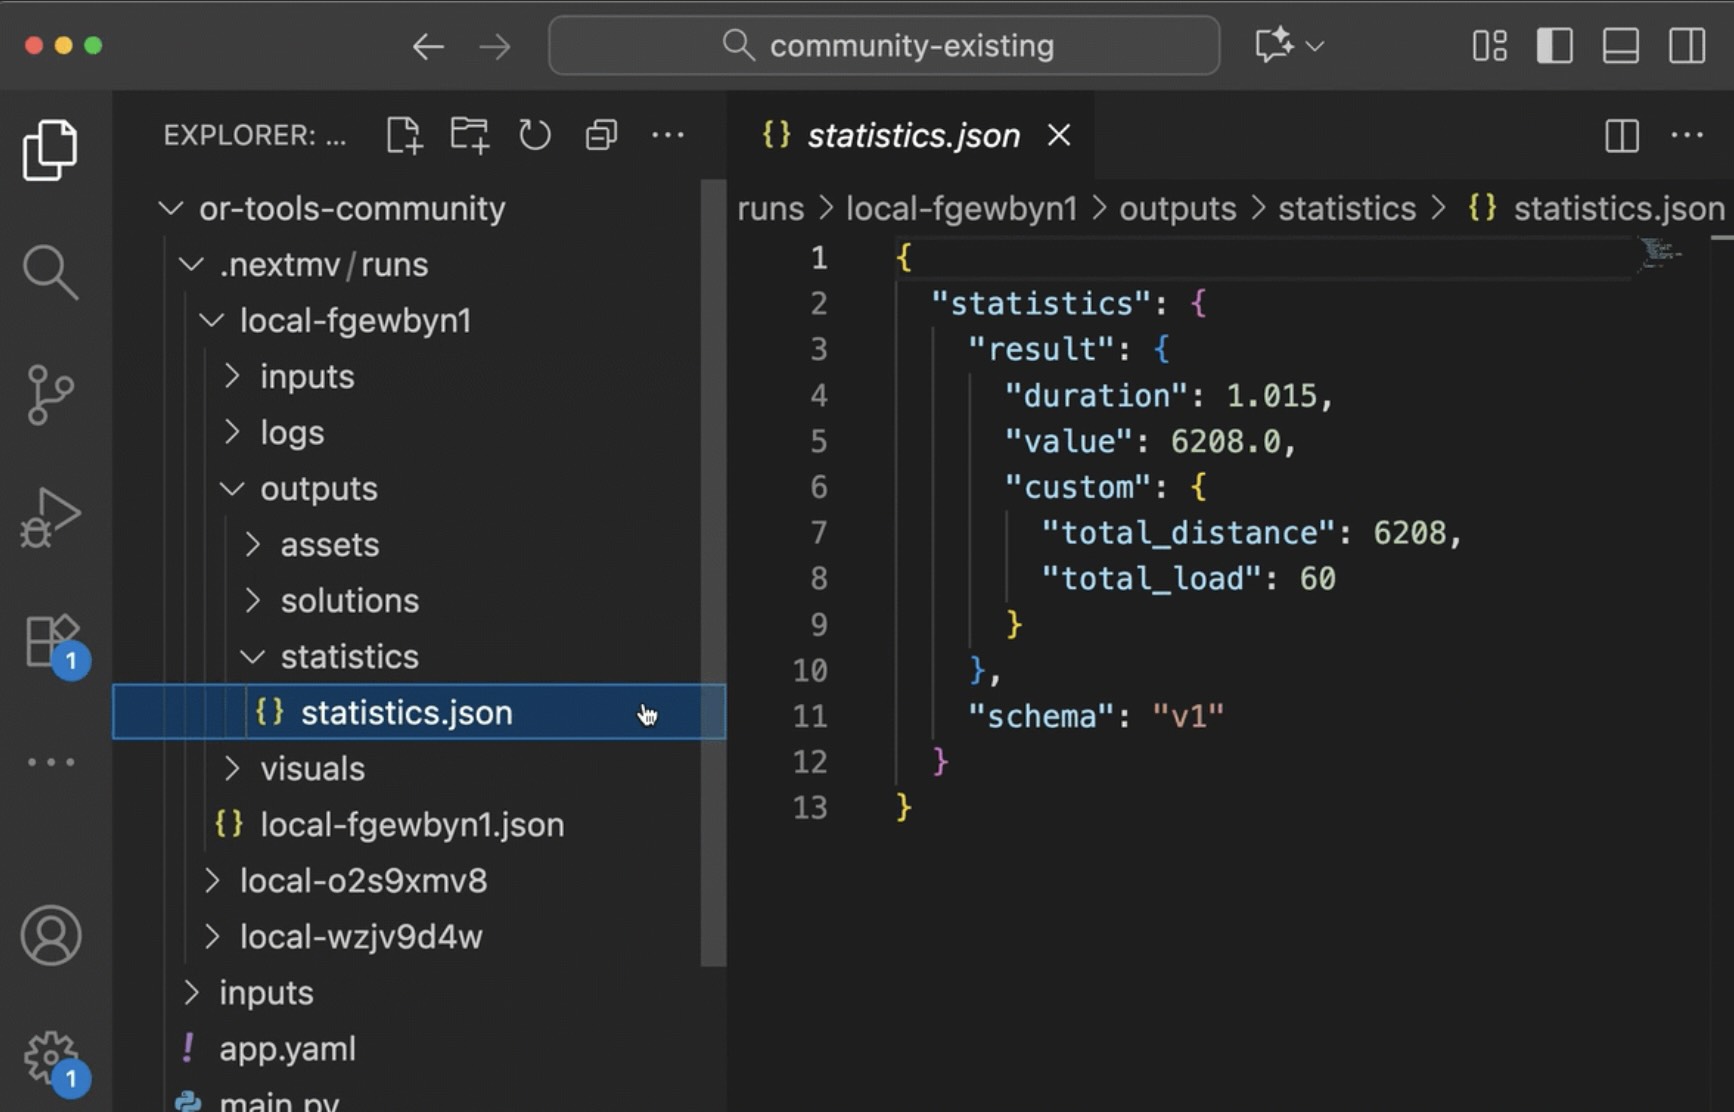Collapse the statistics folder in tree
The height and width of the screenshot is (1112, 1734).
tap(252, 656)
